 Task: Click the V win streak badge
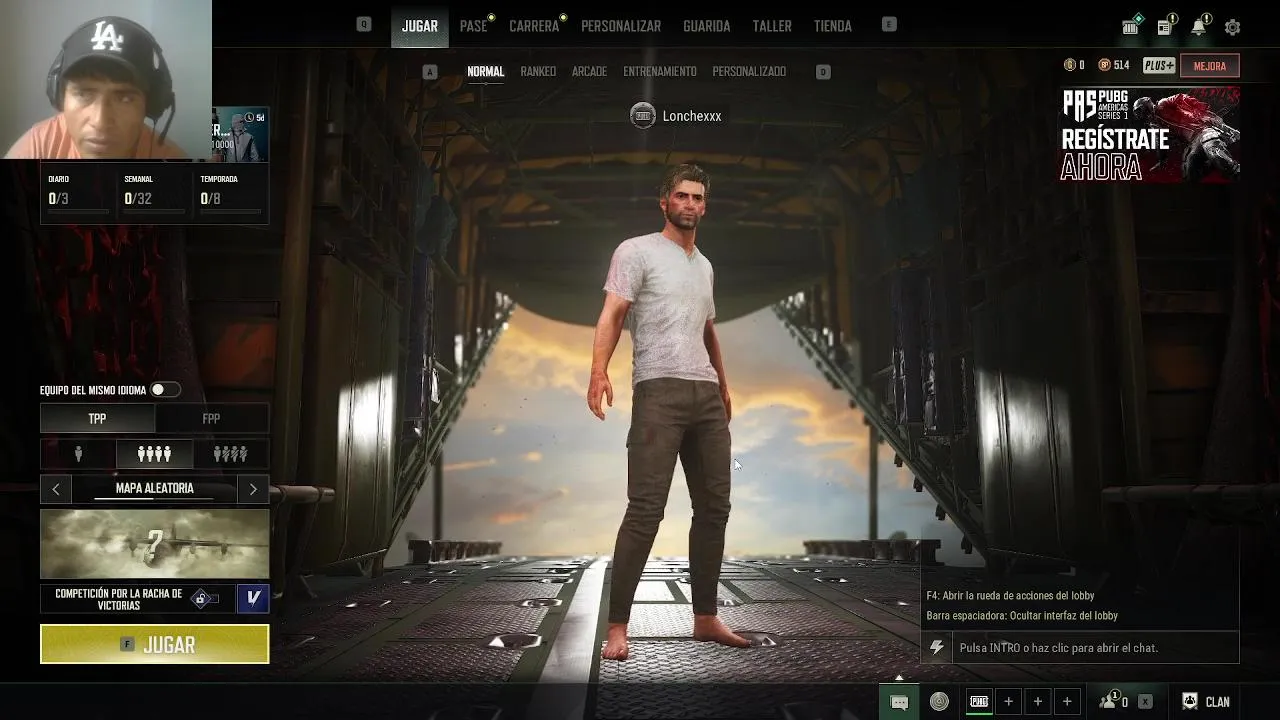[x=253, y=598]
